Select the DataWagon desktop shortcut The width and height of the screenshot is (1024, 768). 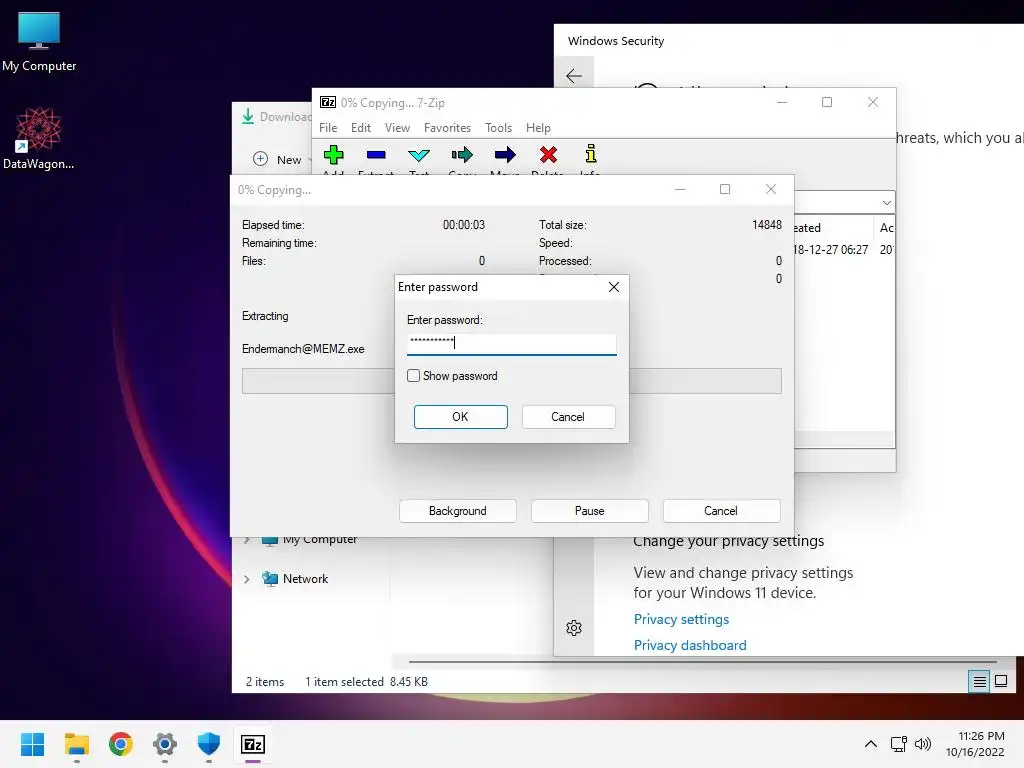(x=39, y=138)
